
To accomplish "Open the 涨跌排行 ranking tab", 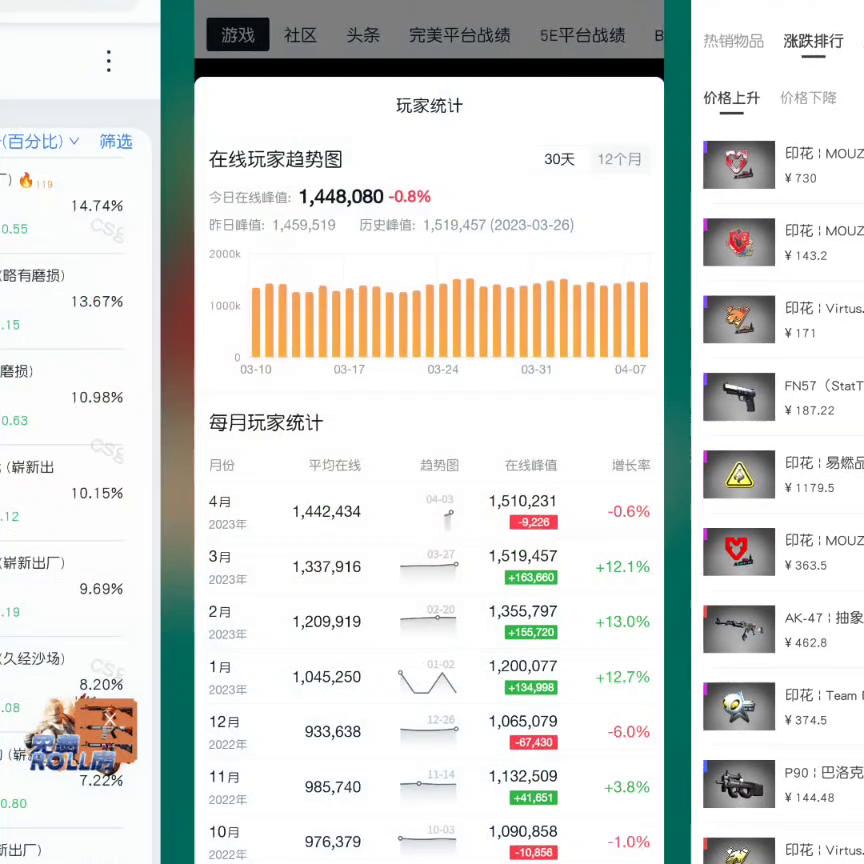I will tap(812, 43).
